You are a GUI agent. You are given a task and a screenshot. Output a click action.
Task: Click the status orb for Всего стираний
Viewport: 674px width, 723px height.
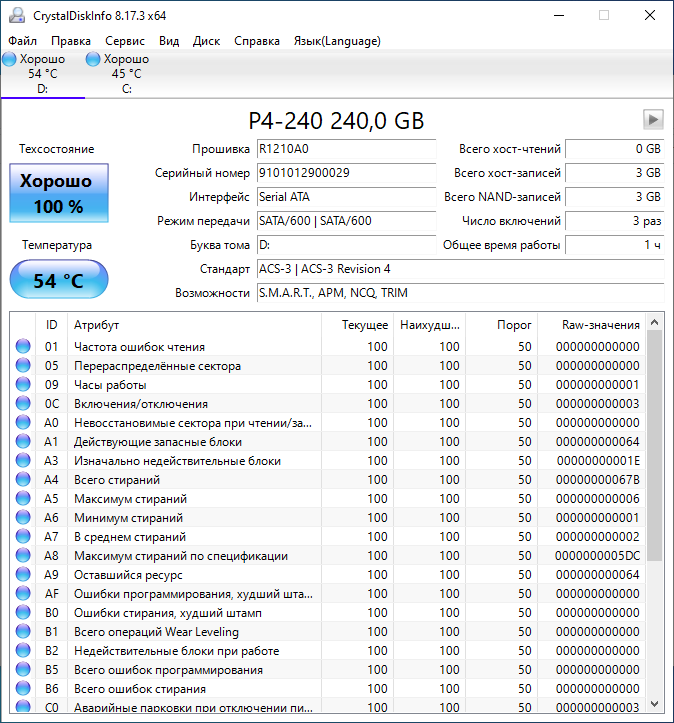[x=23, y=480]
